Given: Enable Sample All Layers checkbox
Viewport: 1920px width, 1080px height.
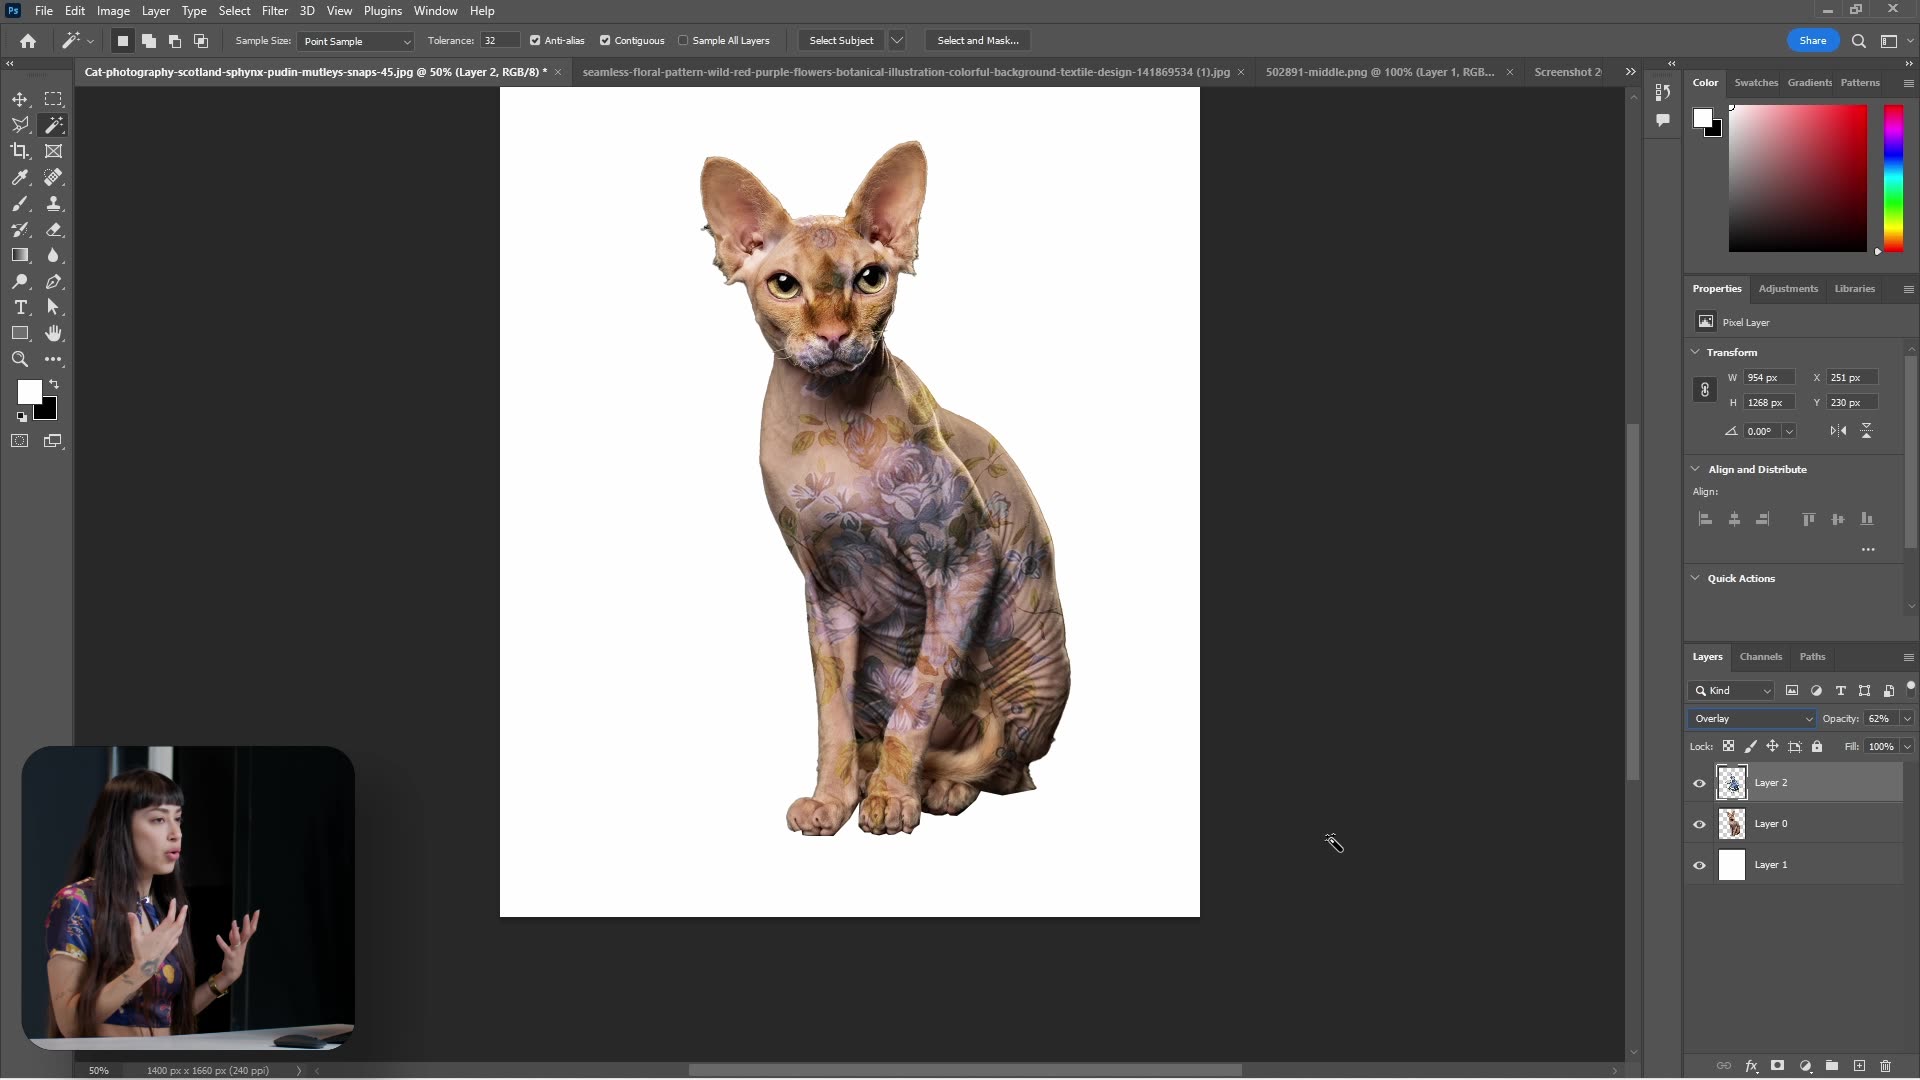Looking at the screenshot, I should (683, 41).
